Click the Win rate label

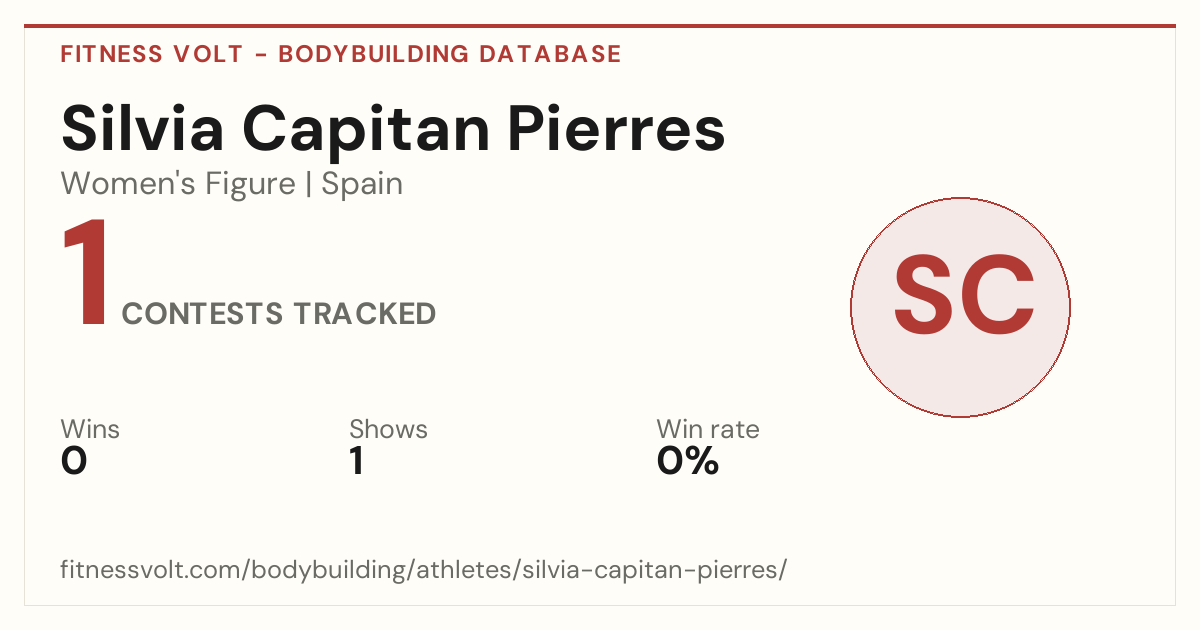coord(708,429)
